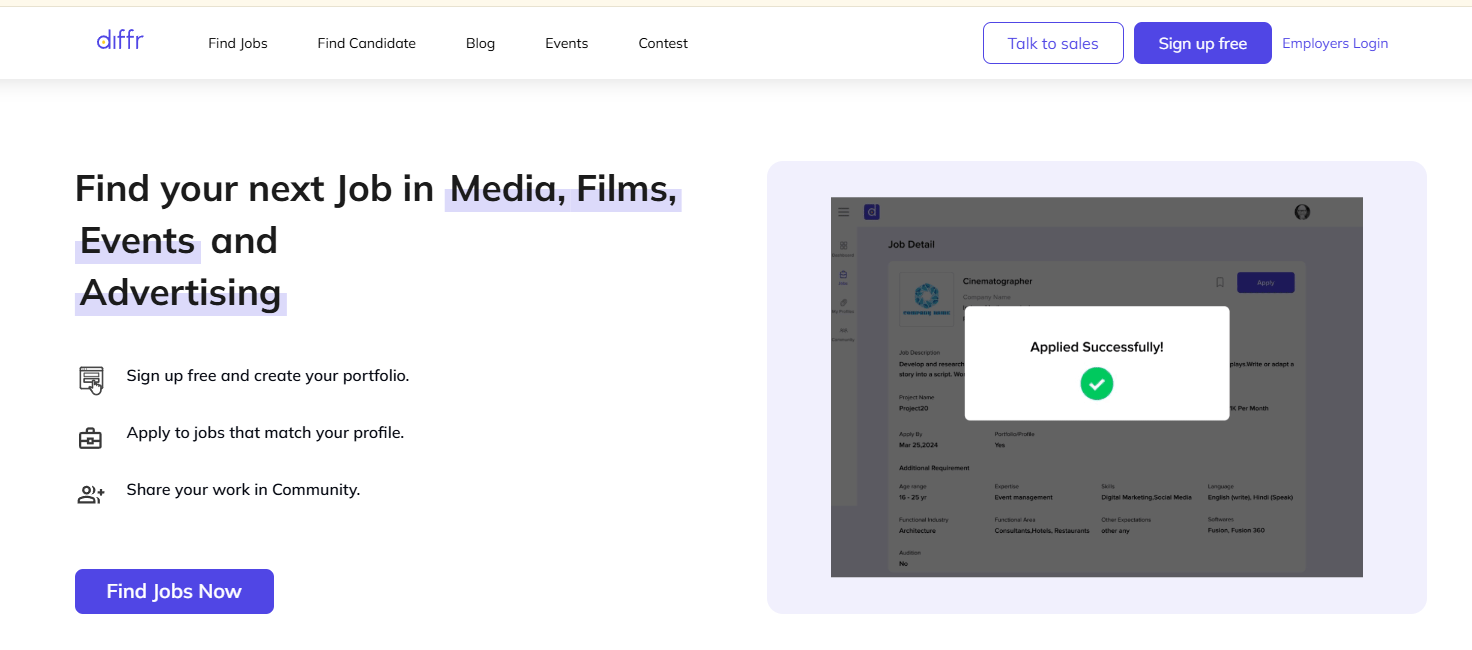The width and height of the screenshot is (1472, 650).
Task: Select the Dashboard icon in the preview sidebar
Action: [843, 245]
